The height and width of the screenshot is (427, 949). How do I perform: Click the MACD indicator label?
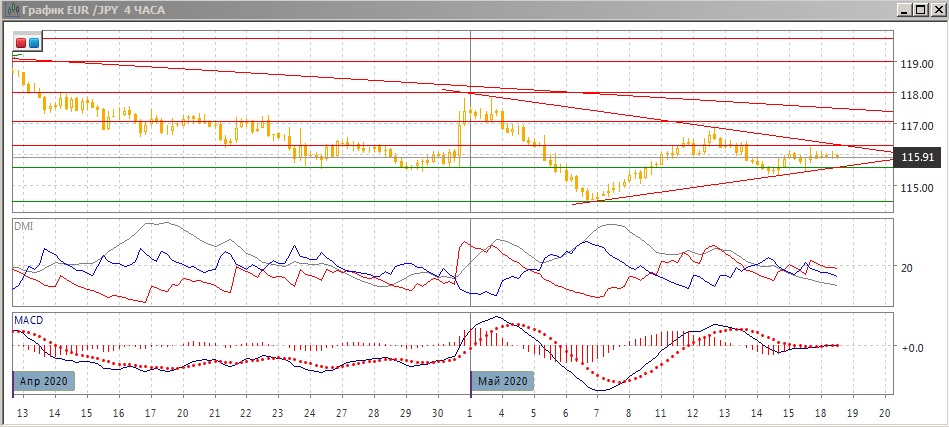(x=28, y=320)
